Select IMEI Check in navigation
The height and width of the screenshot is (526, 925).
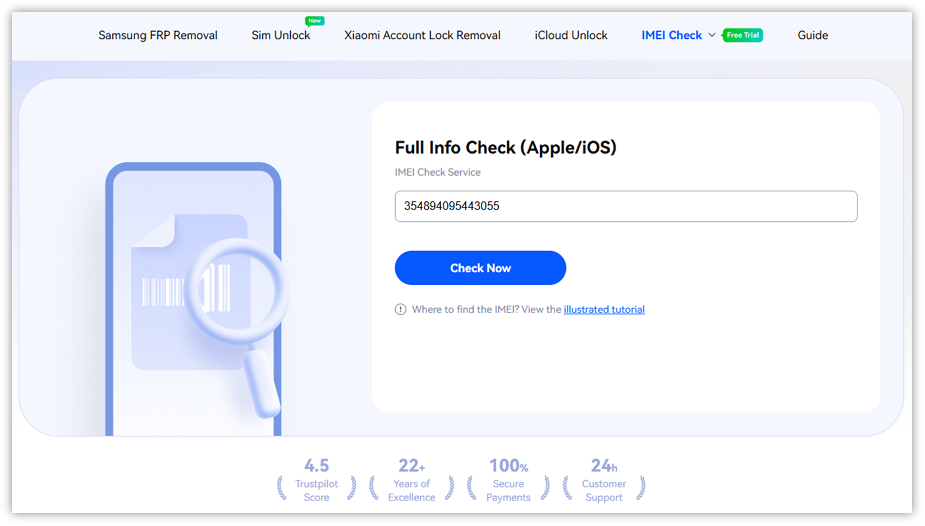(x=671, y=35)
